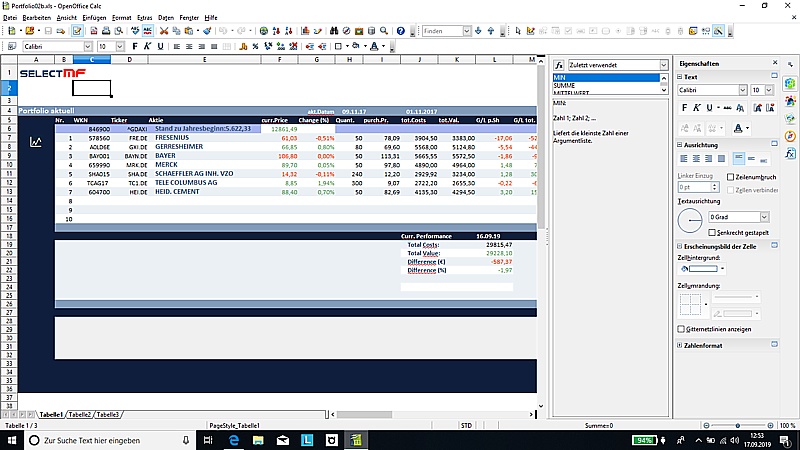Open sidebar Functions deck icon

[790, 153]
